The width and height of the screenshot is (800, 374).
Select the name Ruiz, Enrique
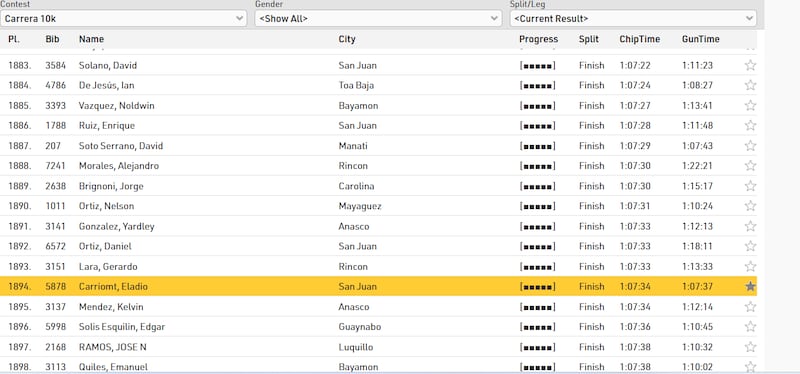[x=107, y=126]
